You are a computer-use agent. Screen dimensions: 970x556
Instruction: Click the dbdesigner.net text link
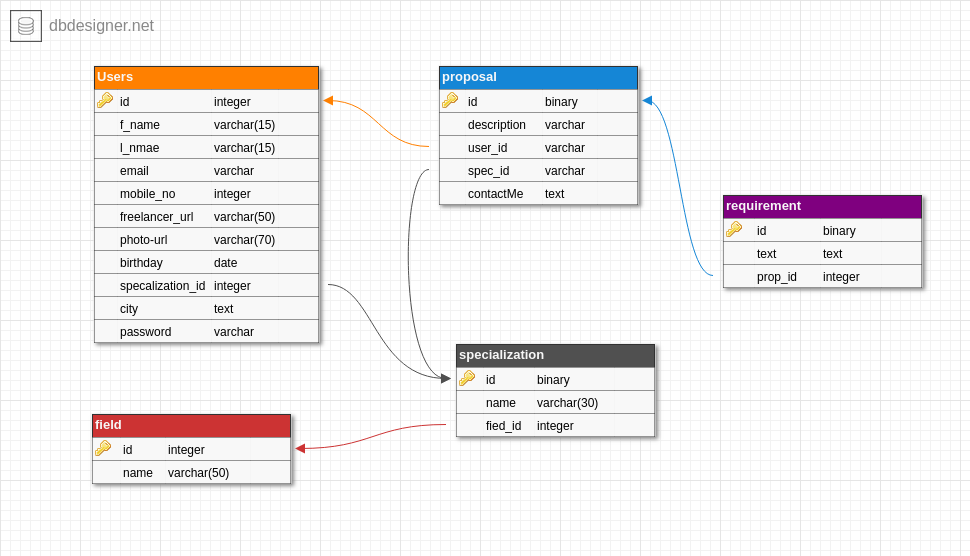click(101, 25)
